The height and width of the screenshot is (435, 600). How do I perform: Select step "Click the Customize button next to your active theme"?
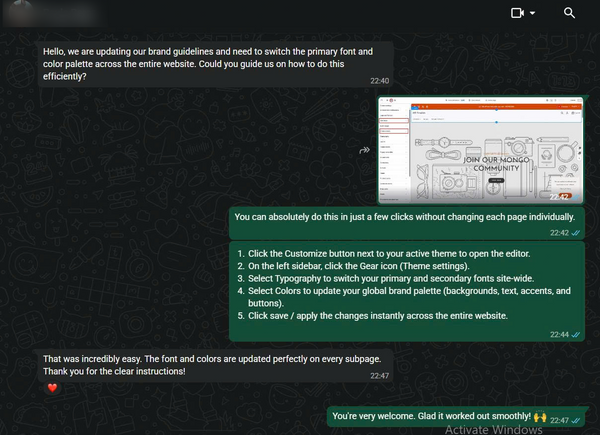(x=389, y=254)
